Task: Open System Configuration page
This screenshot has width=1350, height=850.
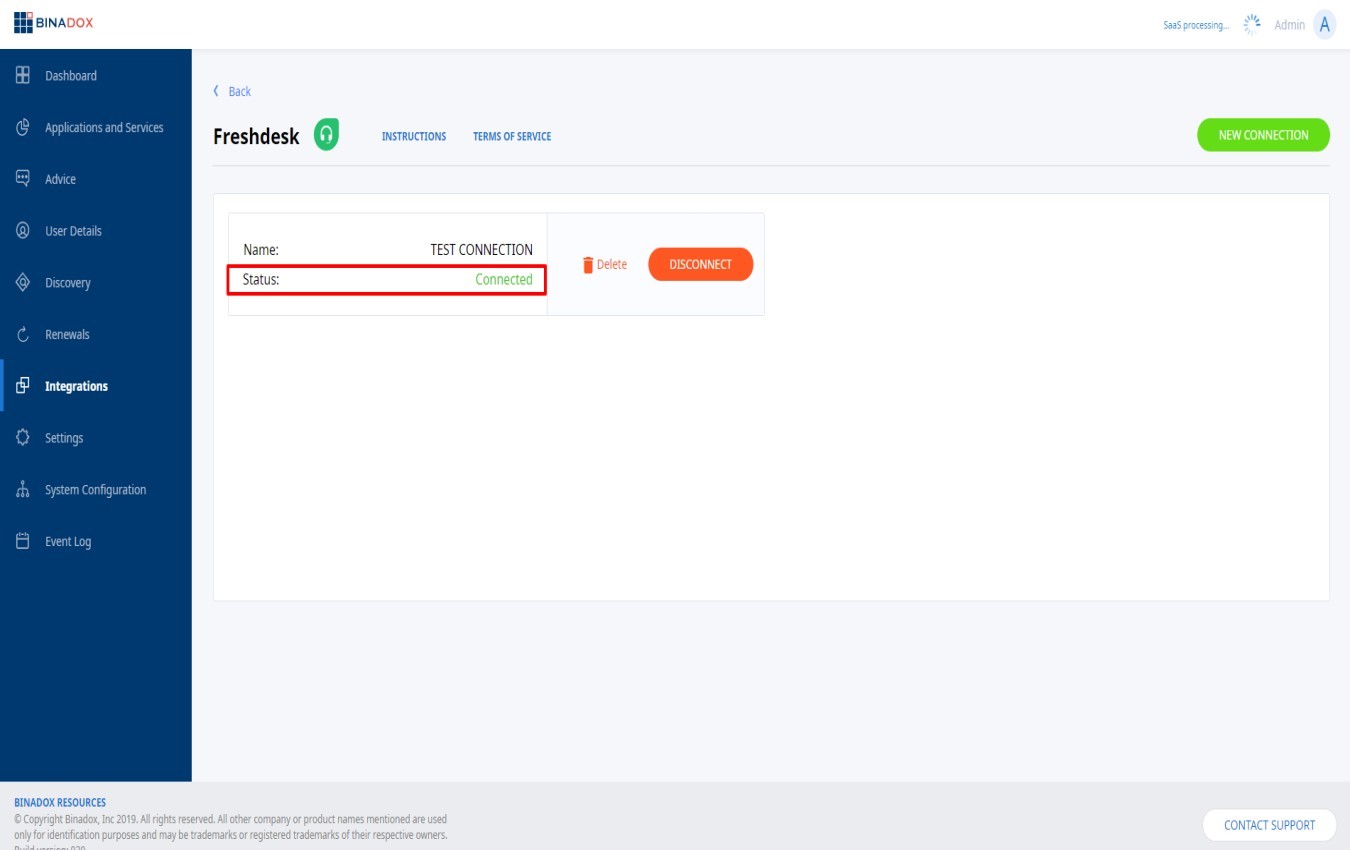Action: [95, 490]
